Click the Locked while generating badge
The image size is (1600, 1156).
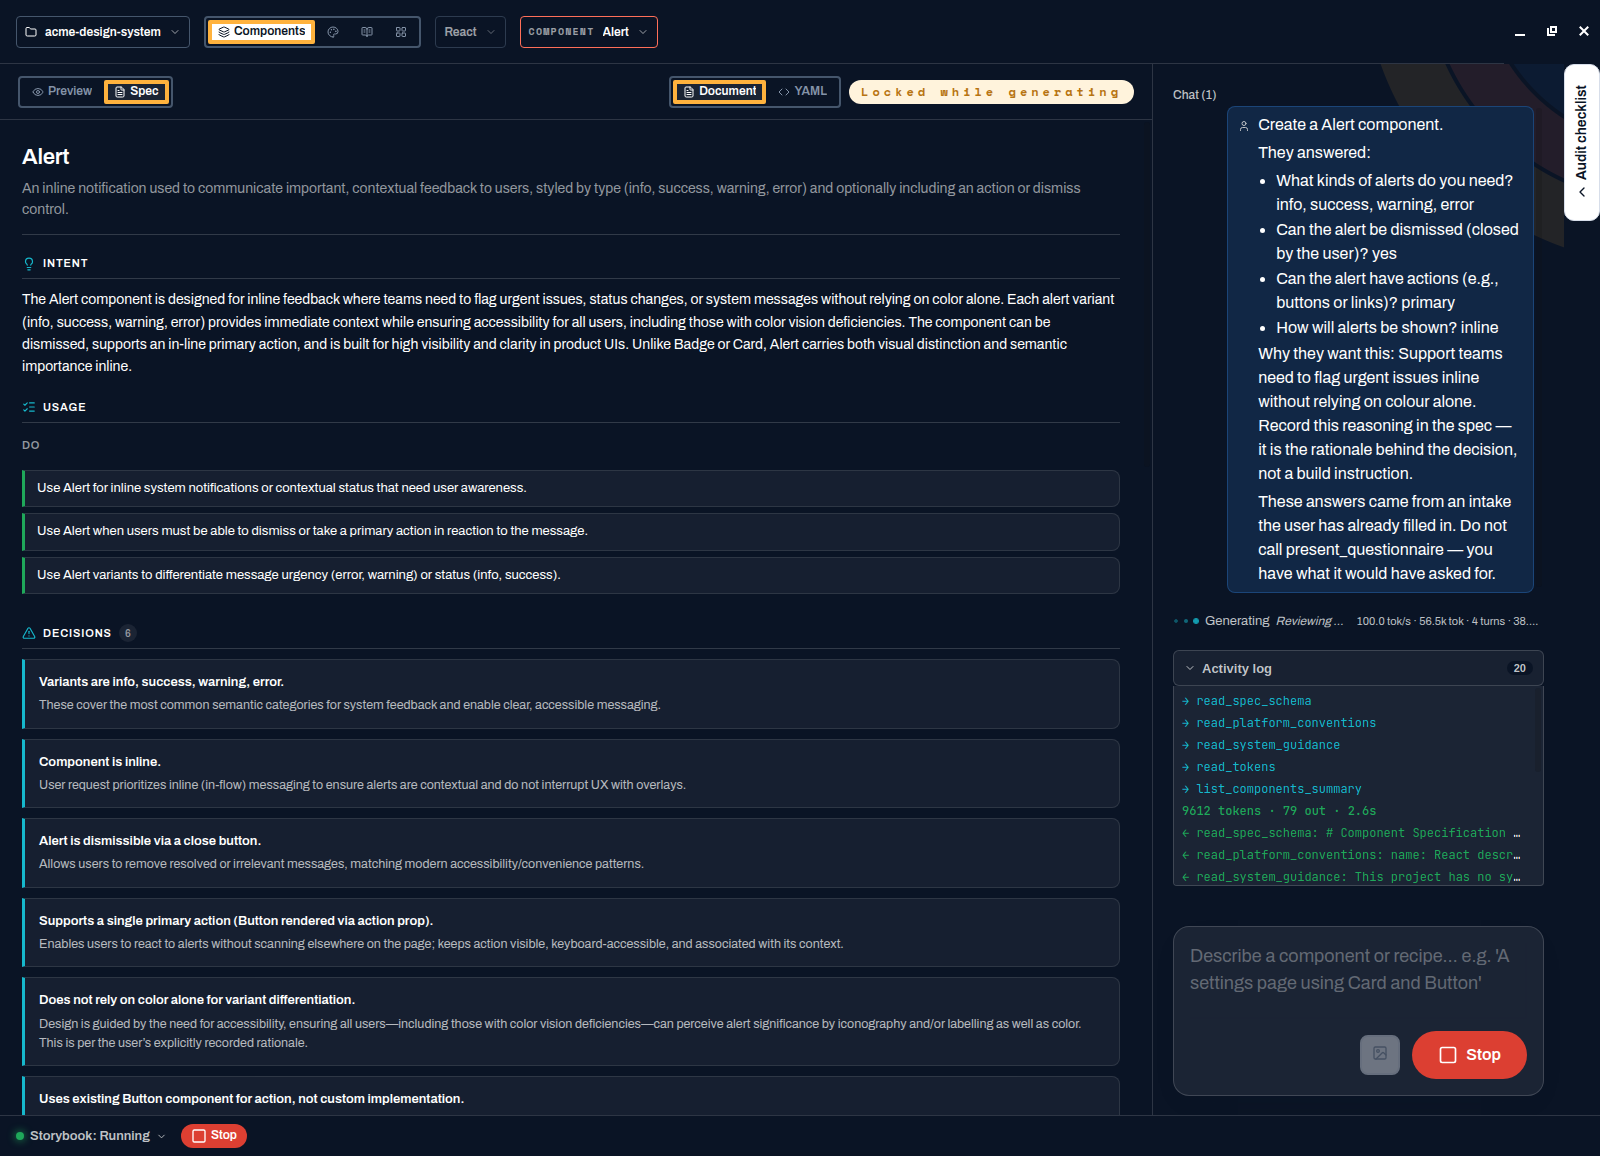(x=991, y=92)
